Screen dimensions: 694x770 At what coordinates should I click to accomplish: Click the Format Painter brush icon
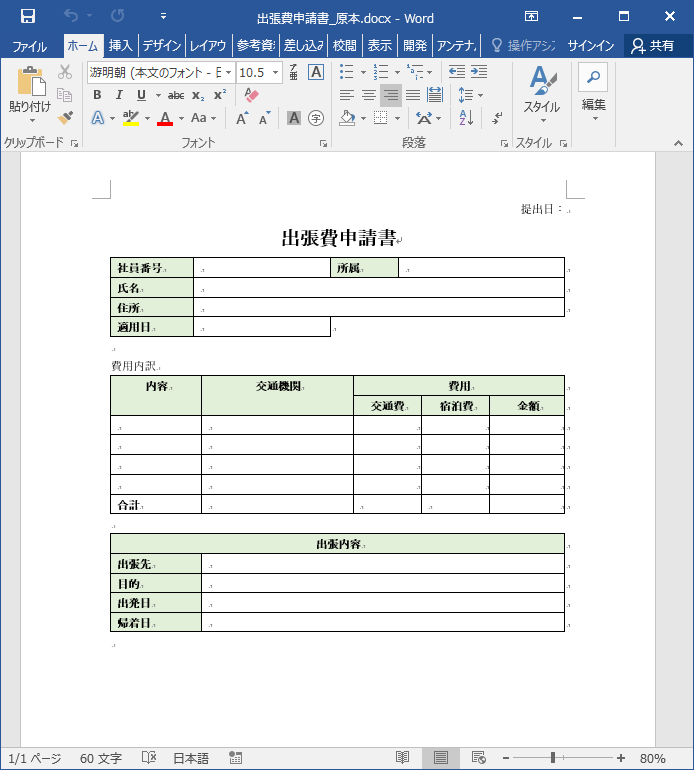pyautogui.click(x=65, y=118)
